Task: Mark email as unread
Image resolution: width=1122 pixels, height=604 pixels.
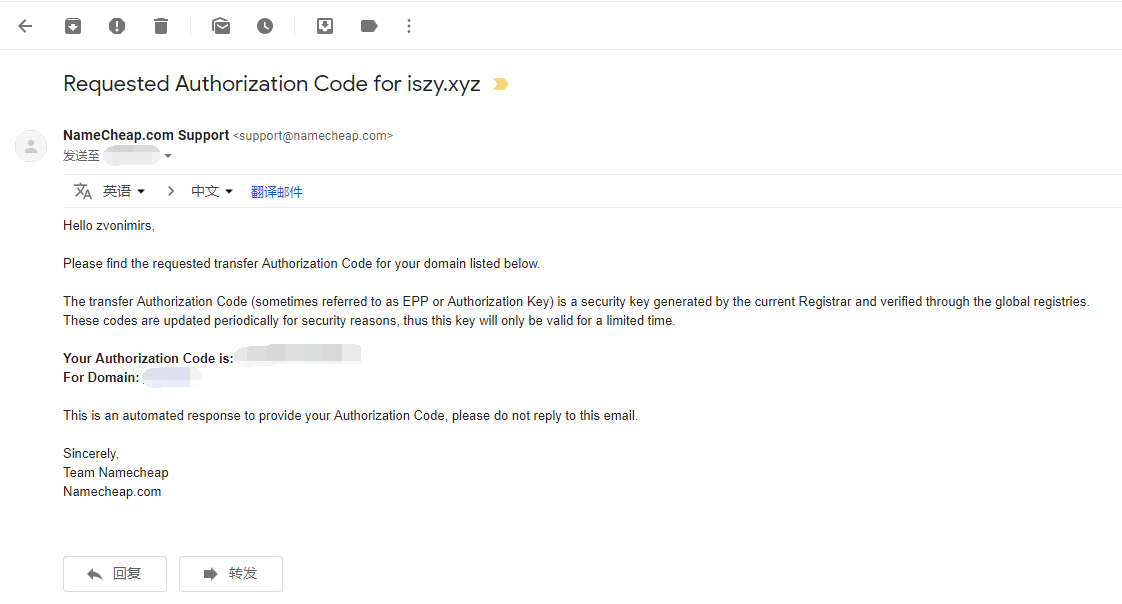Action: (x=221, y=26)
